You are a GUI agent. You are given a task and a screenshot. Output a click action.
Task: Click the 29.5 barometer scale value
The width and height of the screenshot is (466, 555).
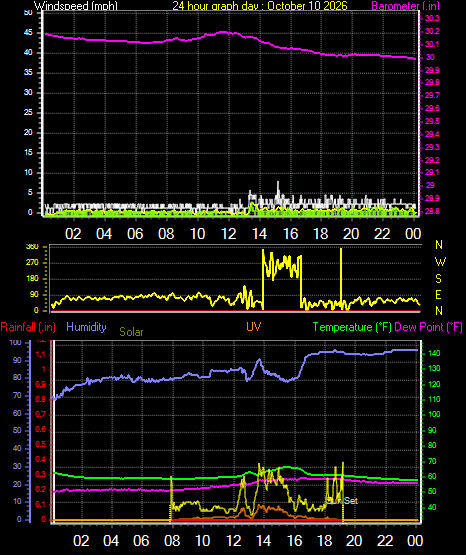[432, 121]
